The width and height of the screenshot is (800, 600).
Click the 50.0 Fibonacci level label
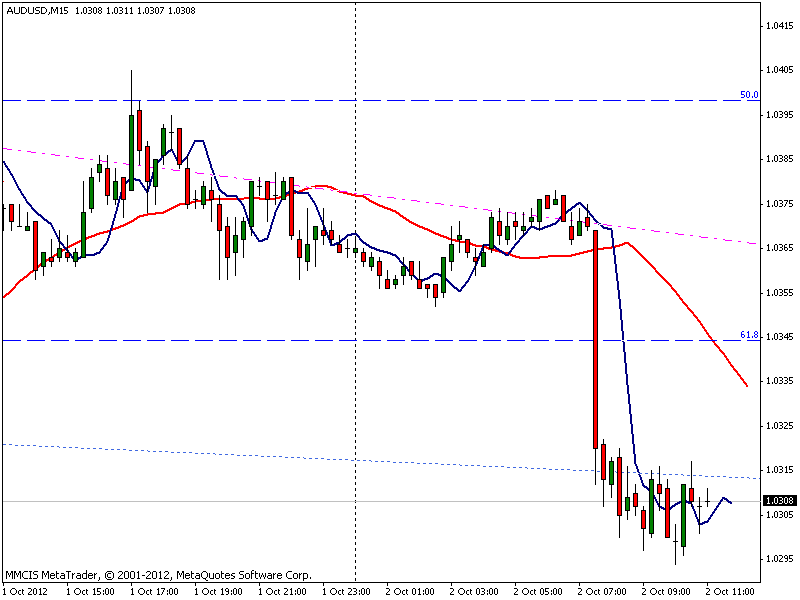pyautogui.click(x=749, y=95)
